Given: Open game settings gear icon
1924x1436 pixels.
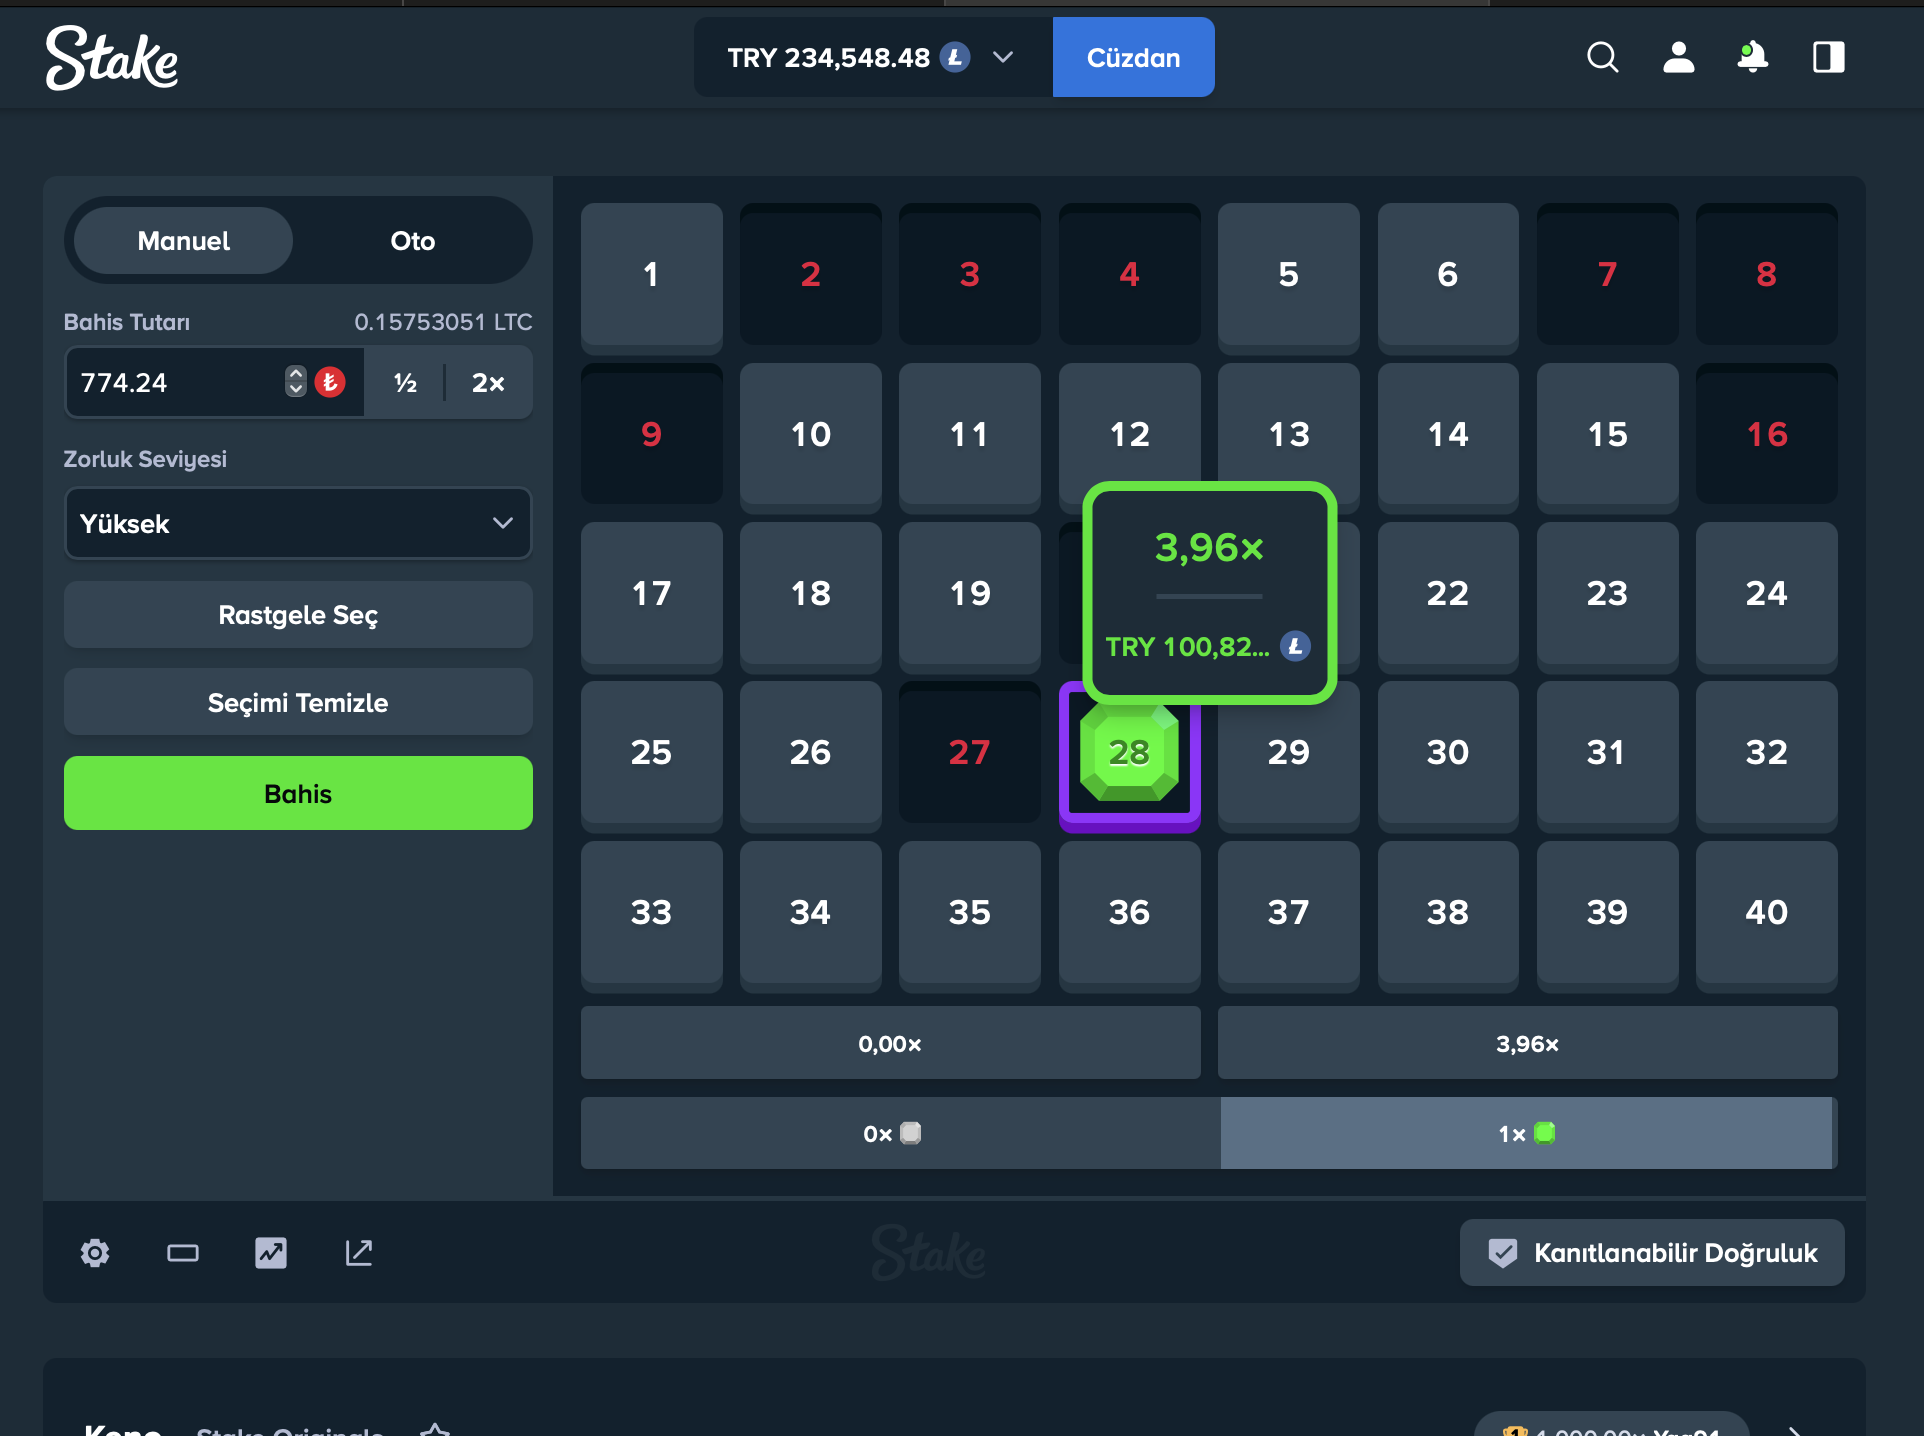Looking at the screenshot, I should [x=95, y=1253].
